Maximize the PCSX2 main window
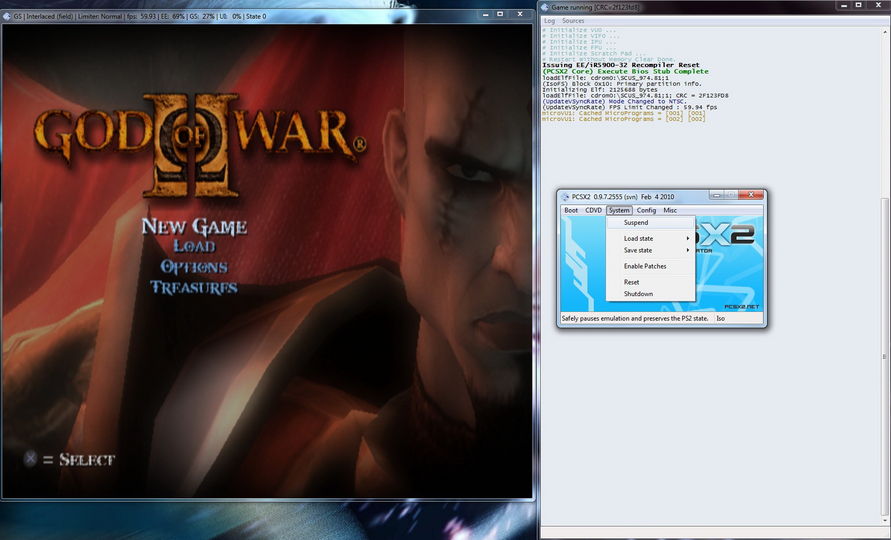This screenshot has height=540, width=891. tap(731, 195)
